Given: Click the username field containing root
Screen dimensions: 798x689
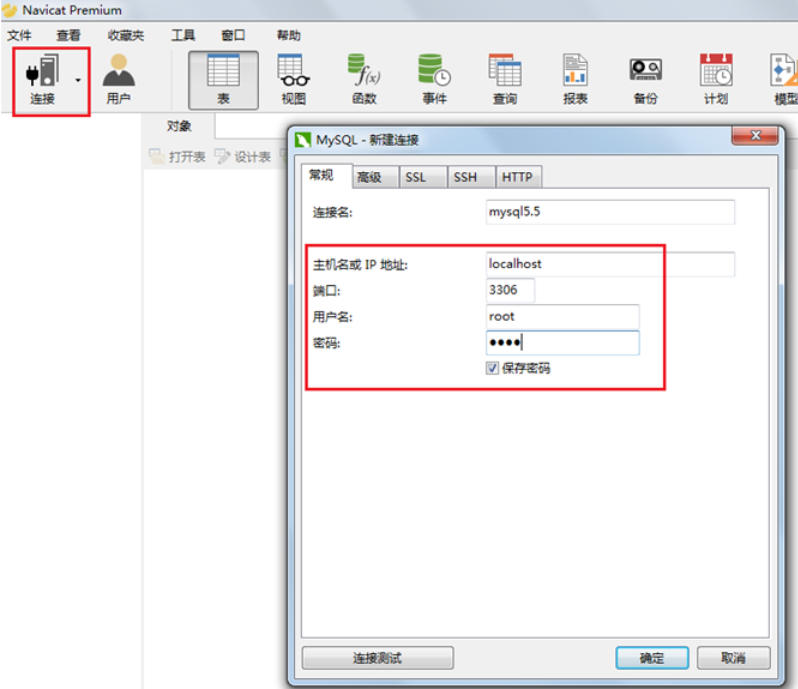Looking at the screenshot, I should pos(562,317).
